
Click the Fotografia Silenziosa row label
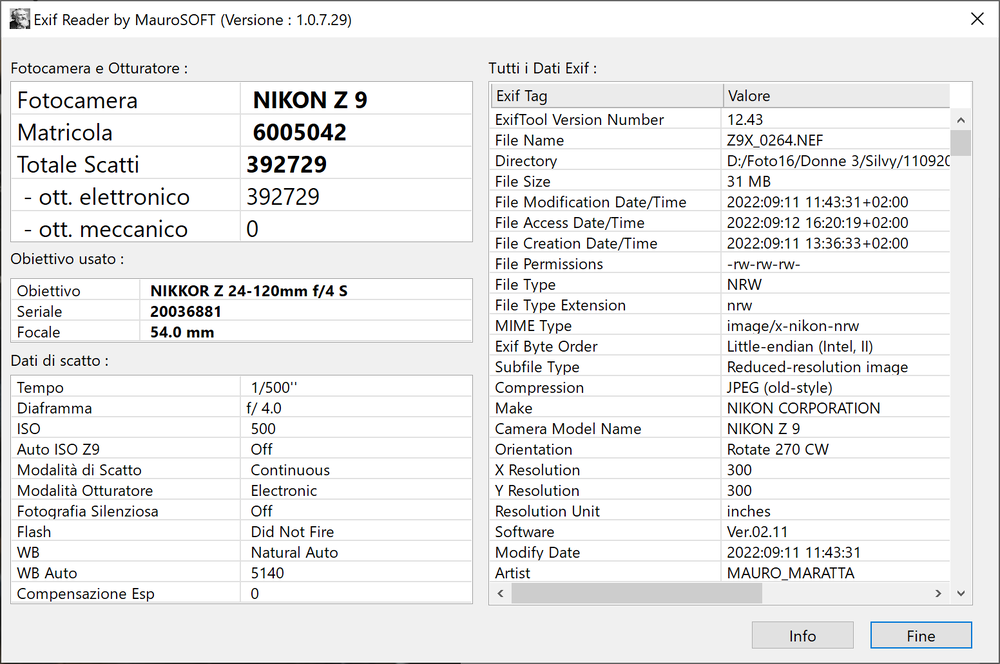coord(87,512)
